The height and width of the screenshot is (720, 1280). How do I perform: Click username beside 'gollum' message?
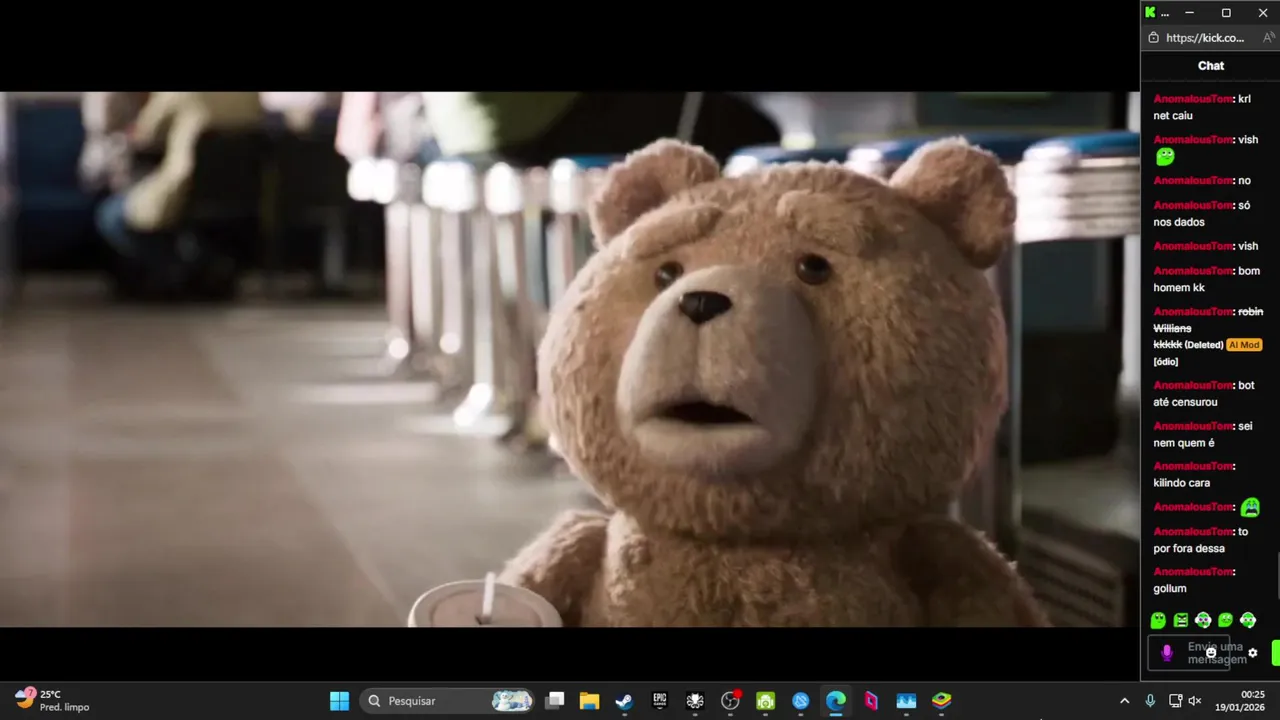point(1193,572)
